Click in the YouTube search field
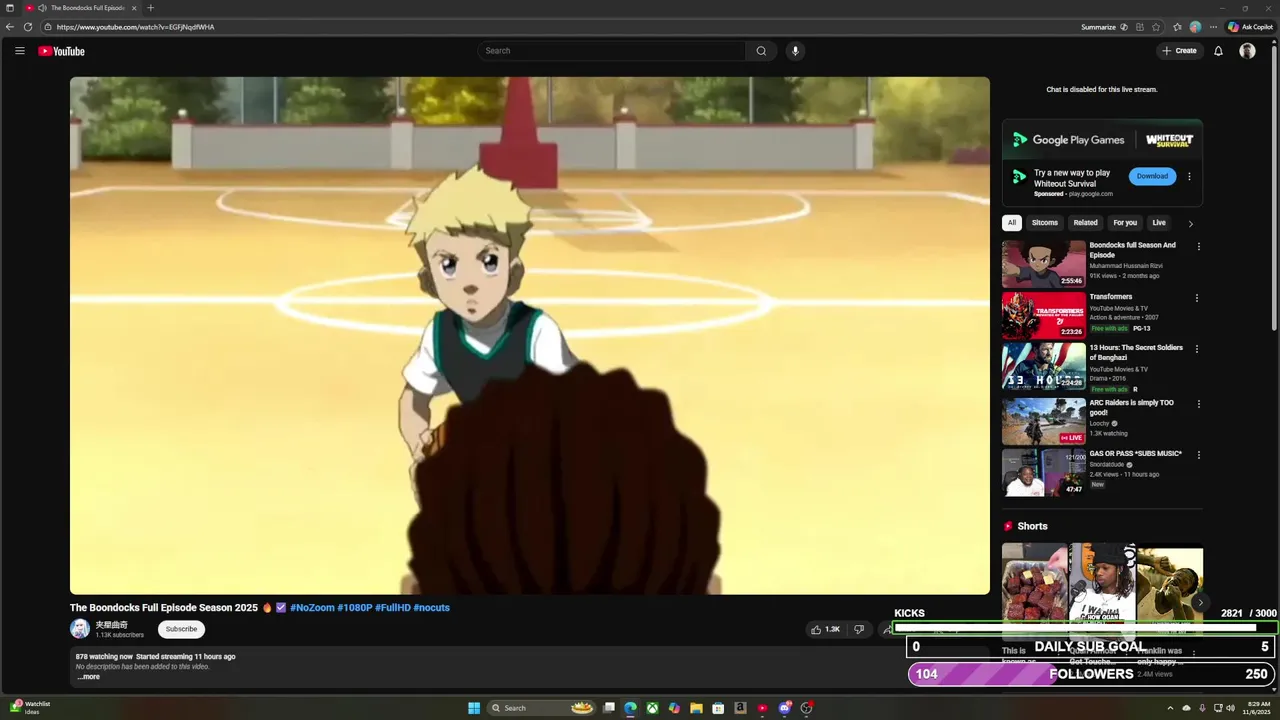This screenshot has height=720, width=1280. pyautogui.click(x=612, y=51)
